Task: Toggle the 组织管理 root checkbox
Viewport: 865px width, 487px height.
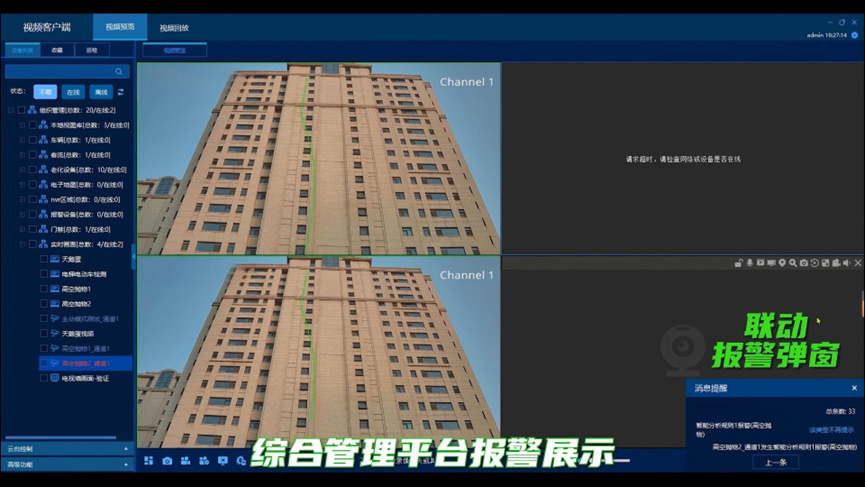Action: [21, 110]
